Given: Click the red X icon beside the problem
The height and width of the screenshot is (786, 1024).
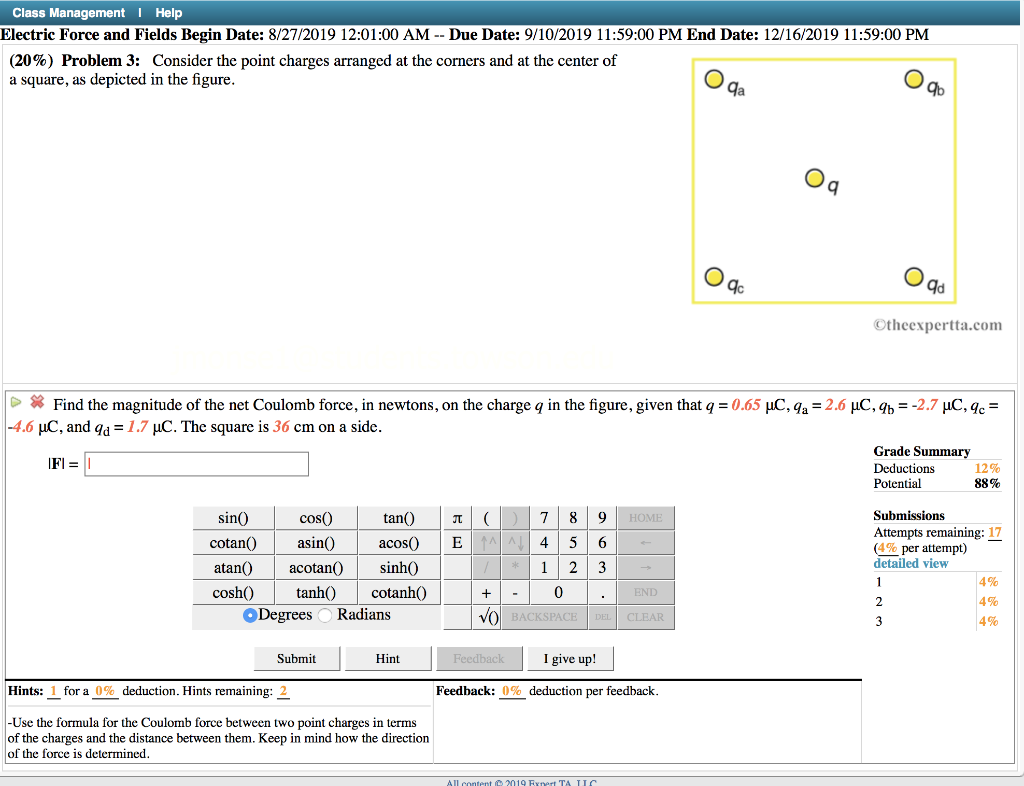Looking at the screenshot, I should (35, 404).
